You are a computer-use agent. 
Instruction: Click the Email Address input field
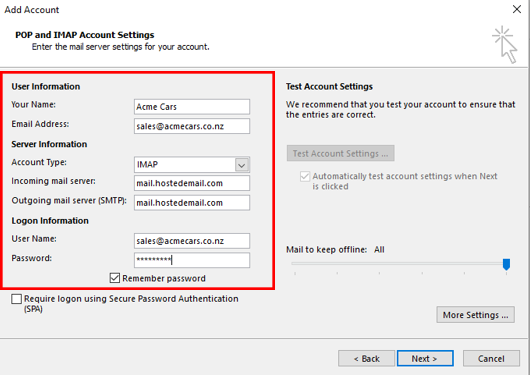192,126
